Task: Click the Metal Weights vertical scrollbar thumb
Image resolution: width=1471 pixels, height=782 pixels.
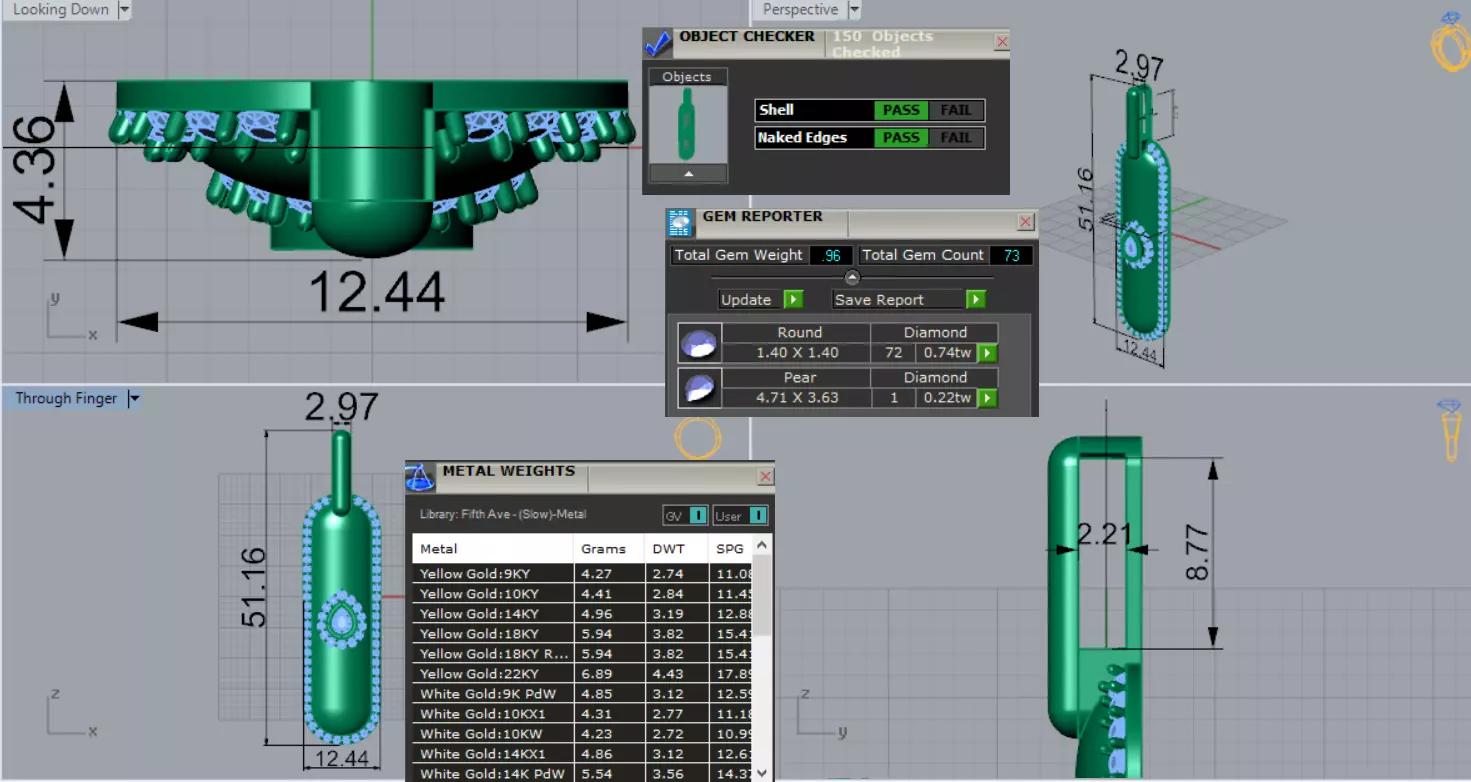Action: pos(762,596)
